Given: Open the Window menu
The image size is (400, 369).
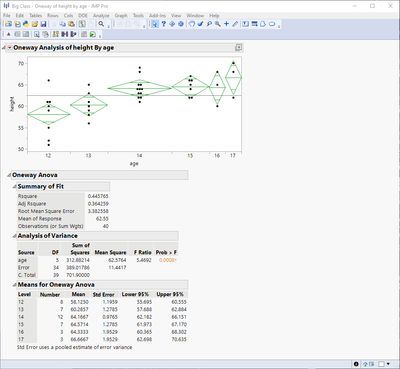Looking at the screenshot, I should tap(195, 15).
